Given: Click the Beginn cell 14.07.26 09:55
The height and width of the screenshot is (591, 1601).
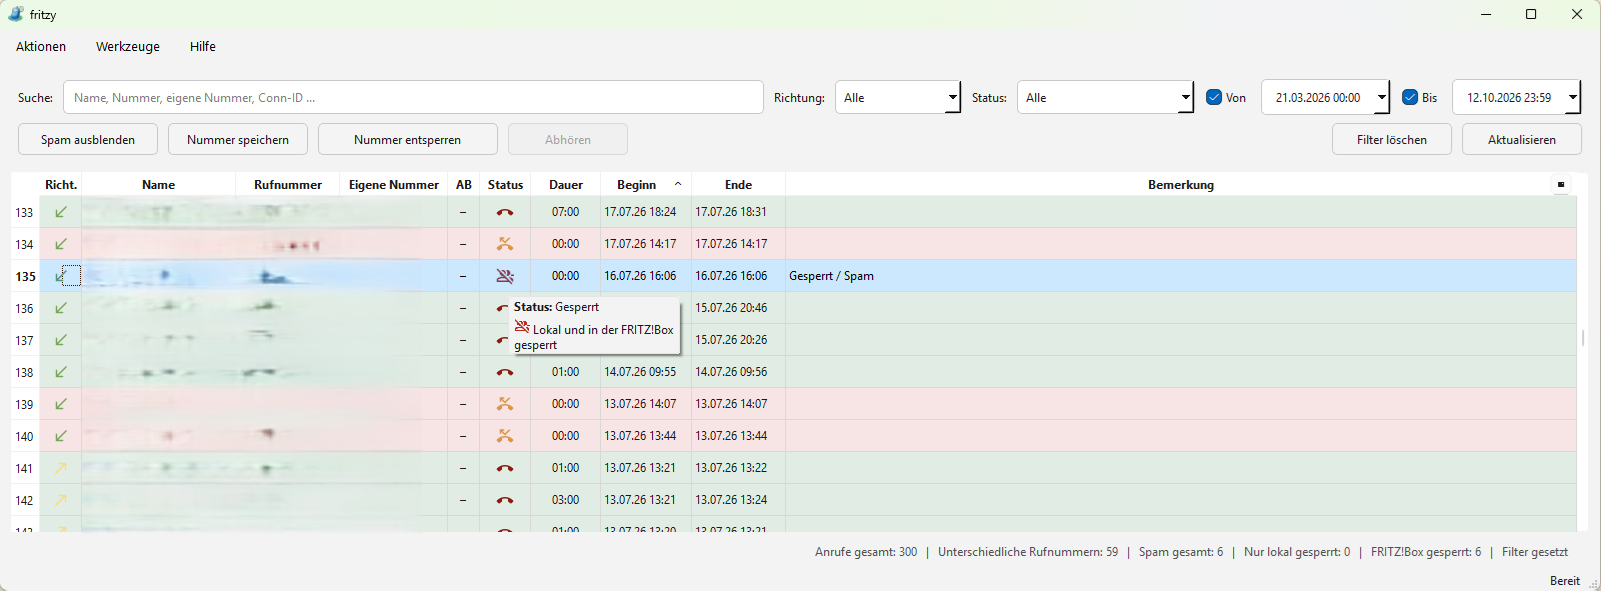Looking at the screenshot, I should click(x=645, y=372).
